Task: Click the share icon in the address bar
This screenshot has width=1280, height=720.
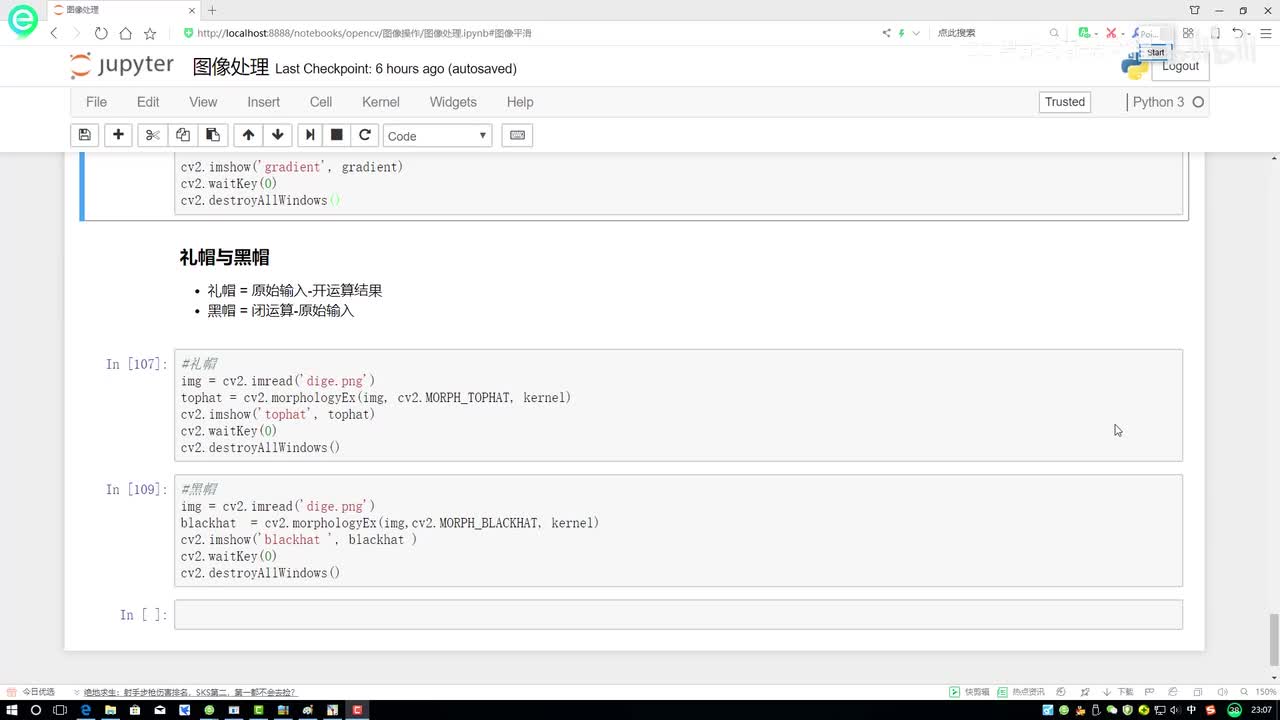Action: pos(886,33)
